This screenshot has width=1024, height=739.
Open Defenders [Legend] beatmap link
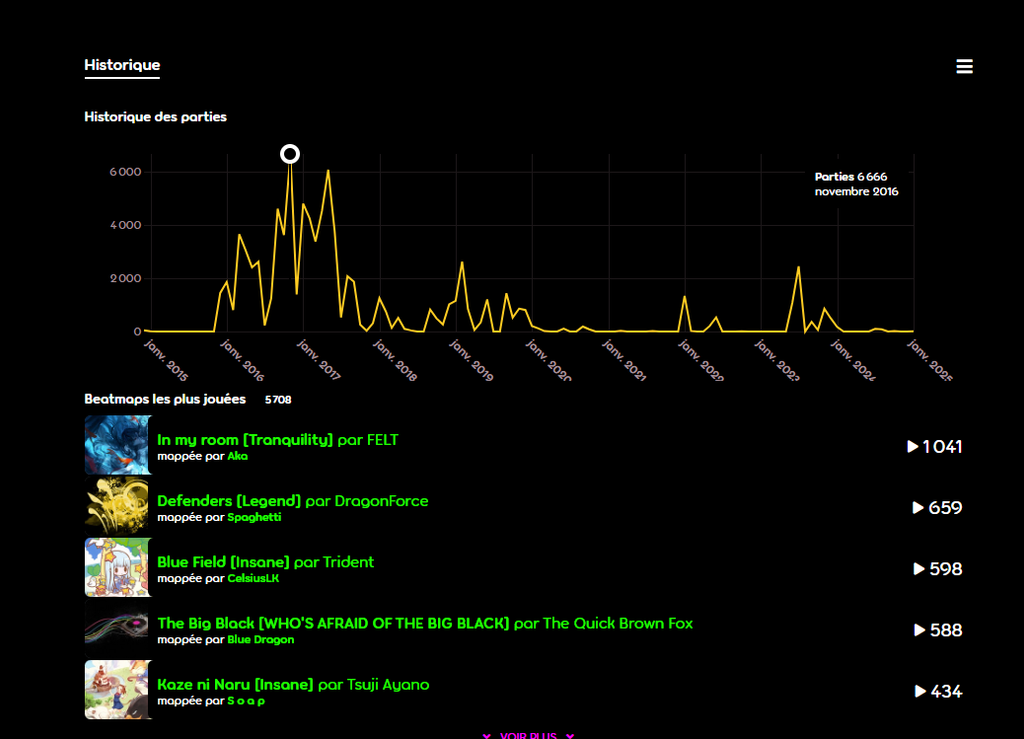229,501
